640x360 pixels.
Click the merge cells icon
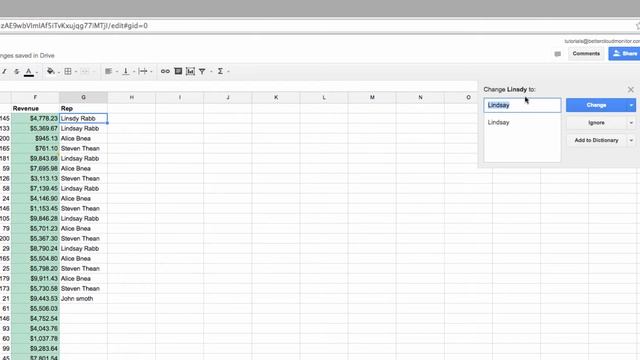[84, 71]
